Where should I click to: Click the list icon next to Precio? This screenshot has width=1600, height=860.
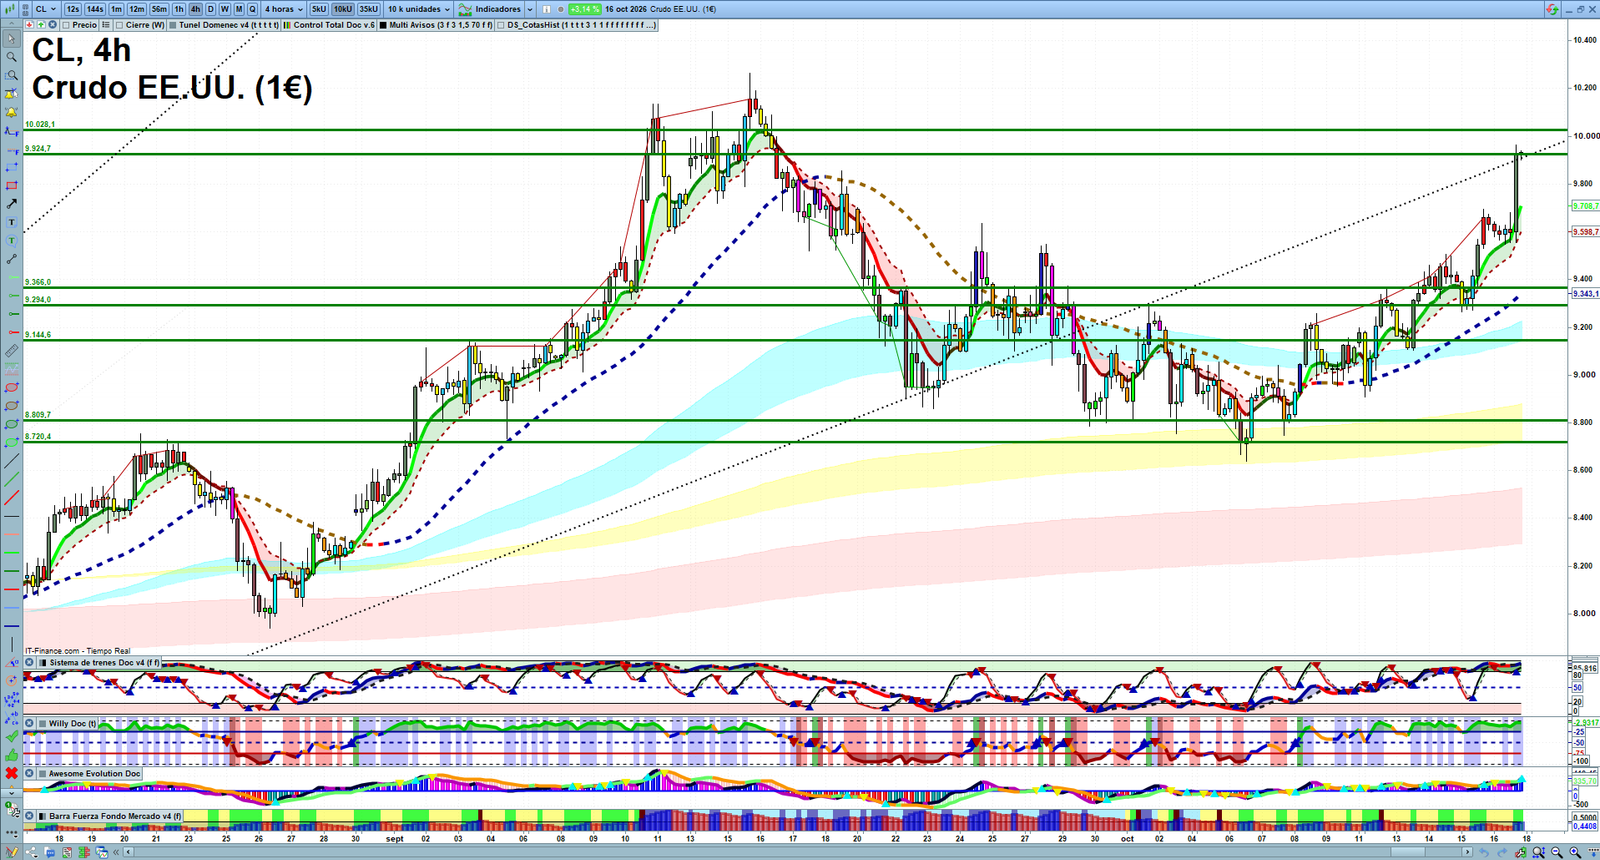pos(105,25)
